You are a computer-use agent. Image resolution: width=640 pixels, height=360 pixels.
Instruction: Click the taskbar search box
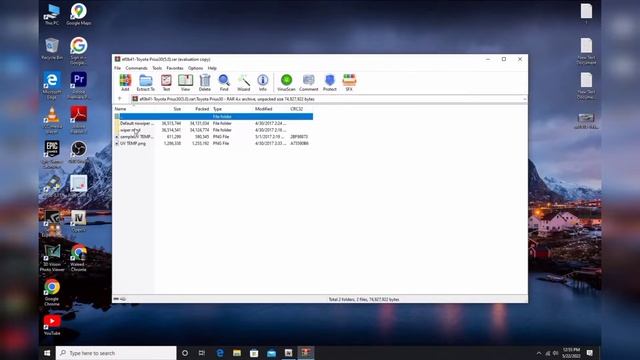(x=116, y=353)
